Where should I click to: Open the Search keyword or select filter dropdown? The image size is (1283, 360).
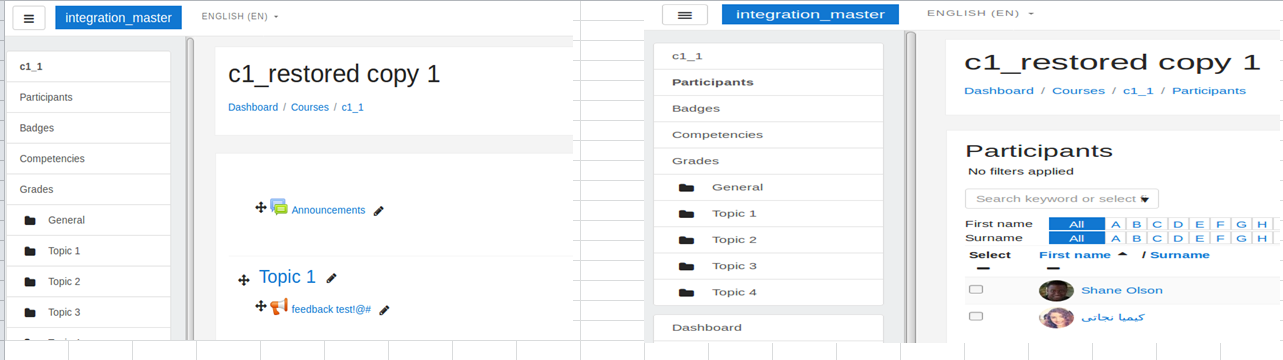pos(1062,199)
